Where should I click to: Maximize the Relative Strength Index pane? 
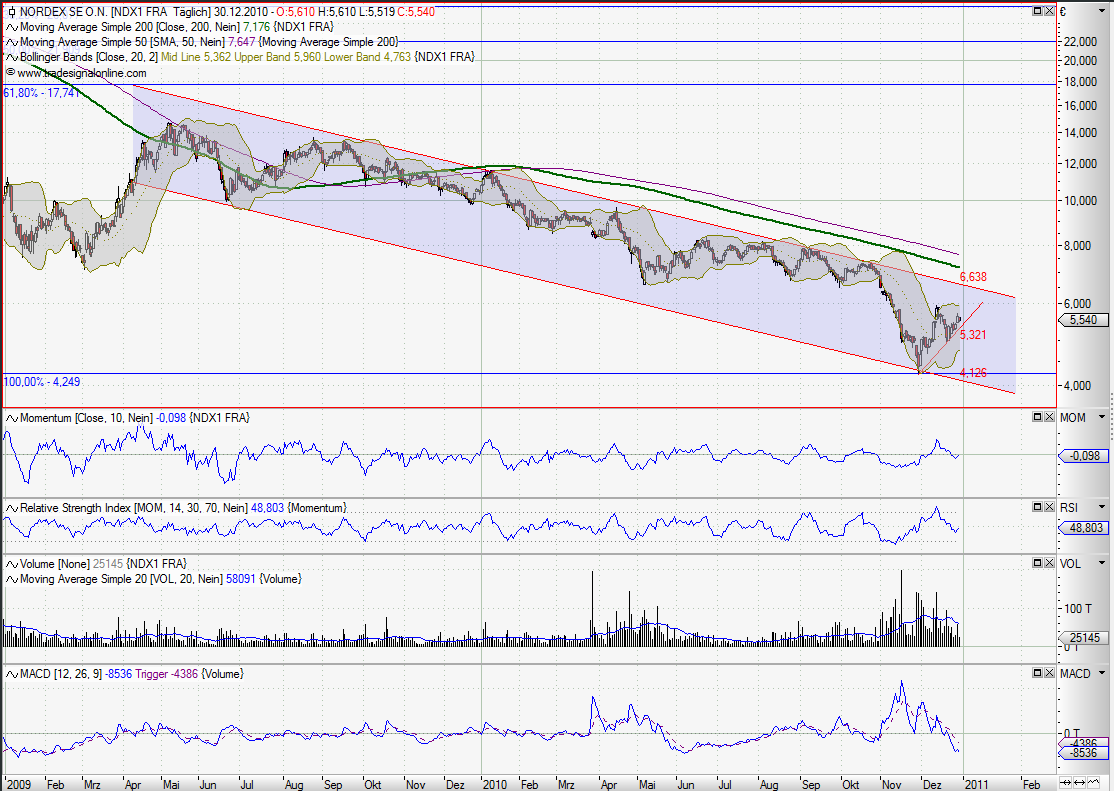click(1037, 507)
